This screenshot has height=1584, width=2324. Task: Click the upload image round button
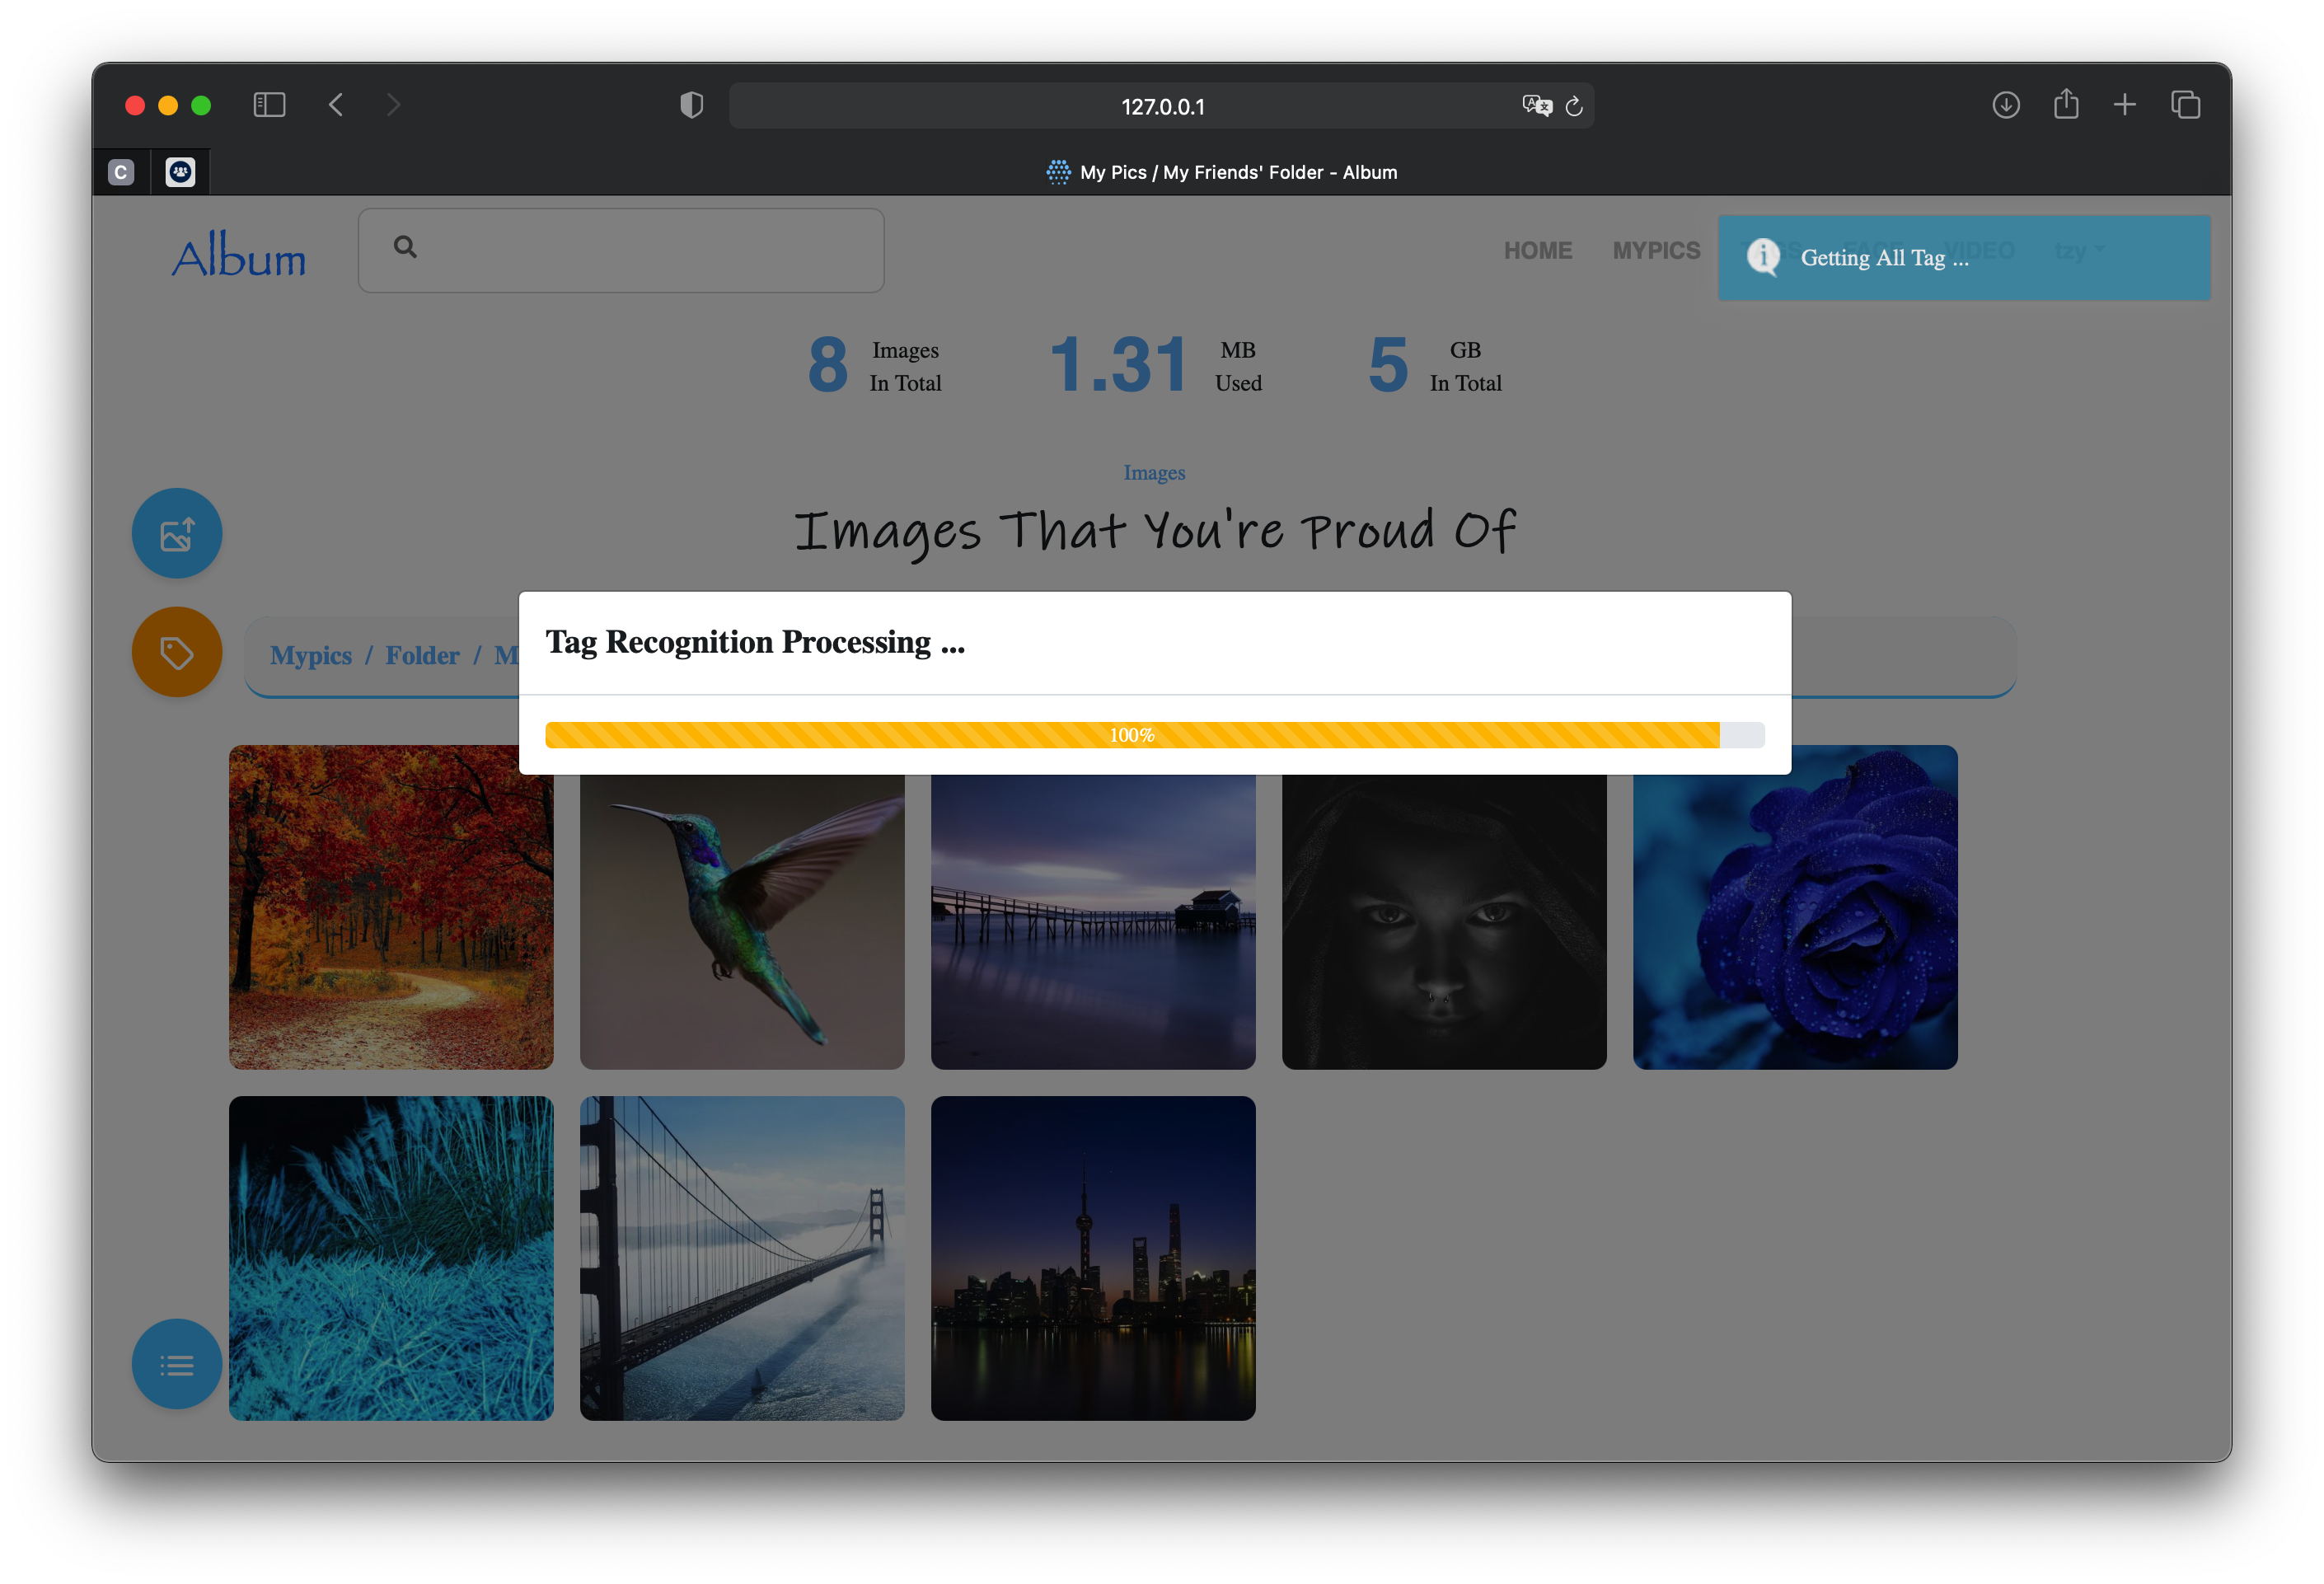click(x=177, y=533)
